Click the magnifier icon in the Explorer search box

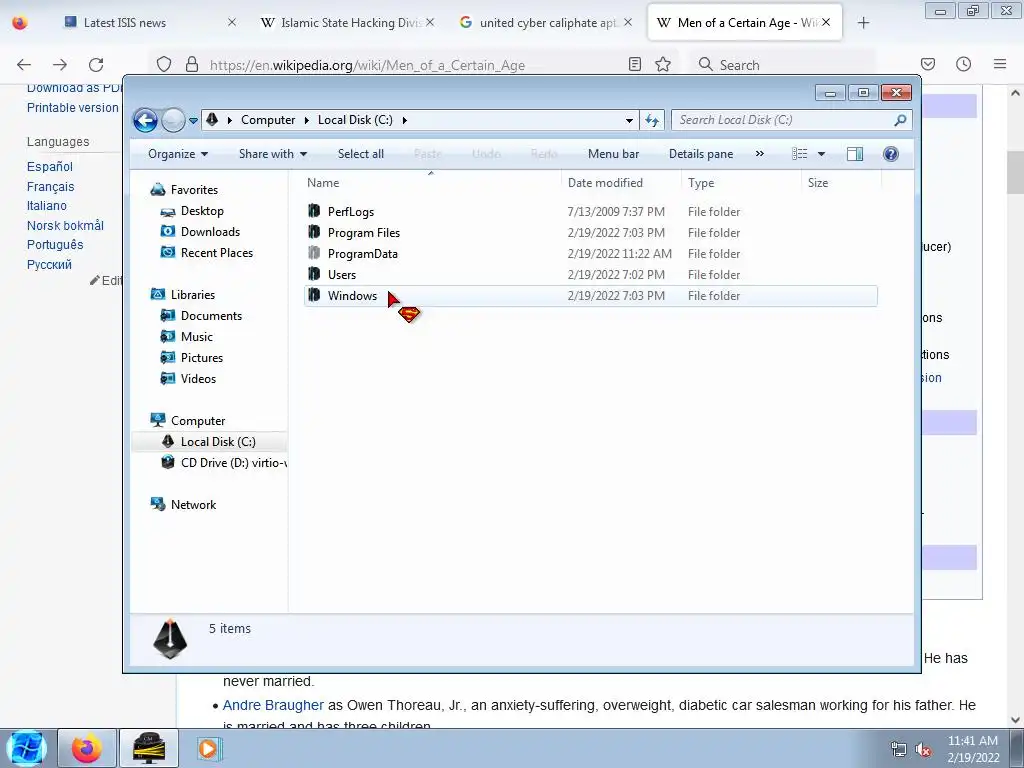point(901,120)
